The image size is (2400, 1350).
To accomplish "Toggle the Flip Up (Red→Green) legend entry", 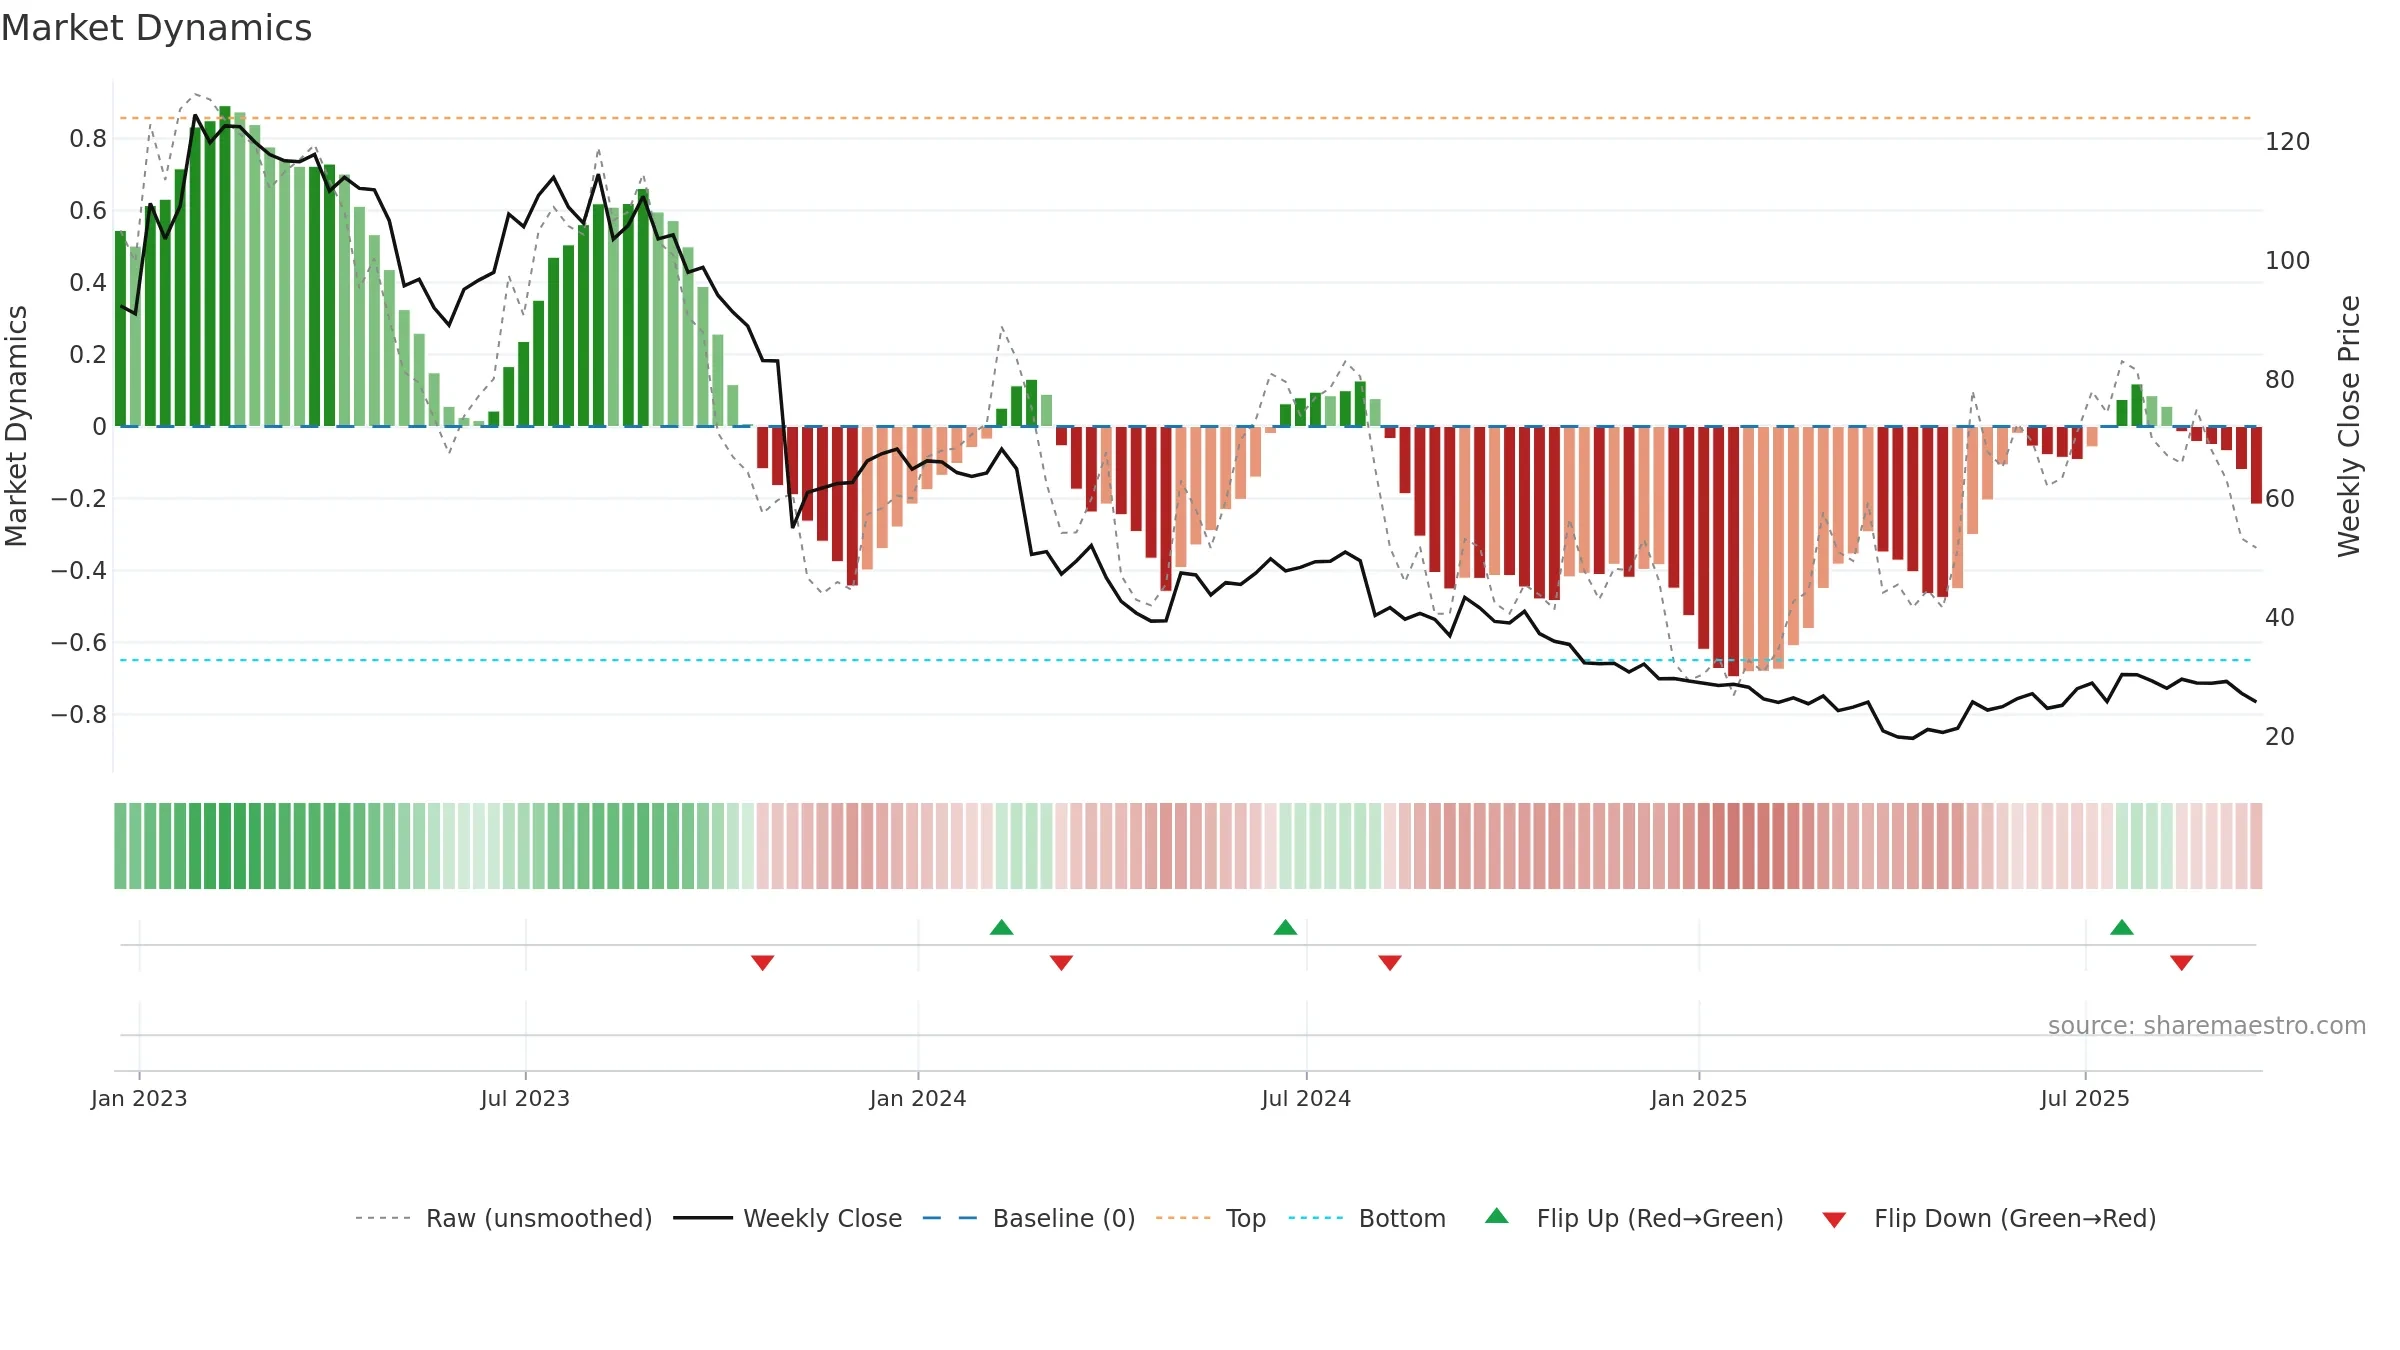I will click(1634, 1218).
